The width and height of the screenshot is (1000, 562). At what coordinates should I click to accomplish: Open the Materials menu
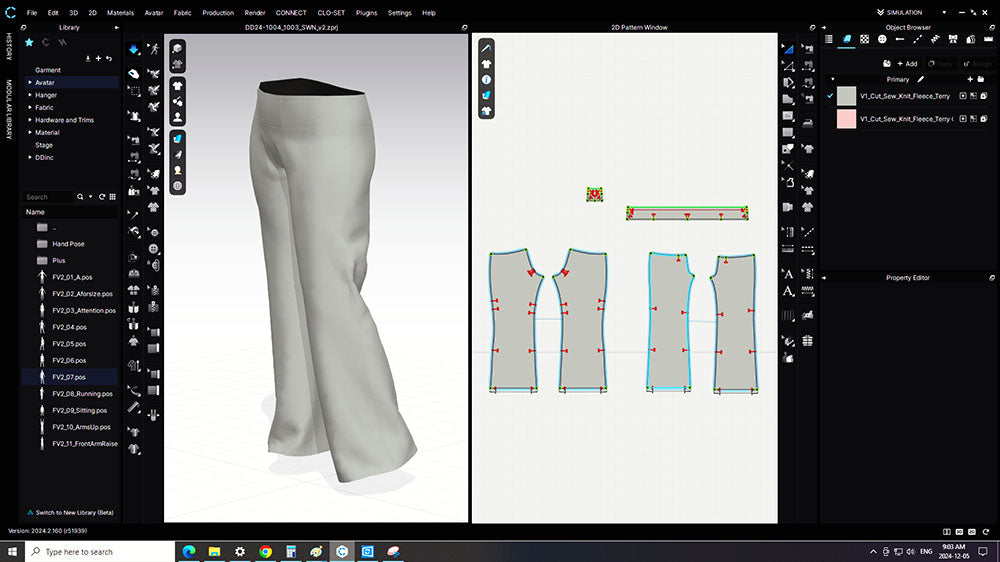tap(120, 13)
